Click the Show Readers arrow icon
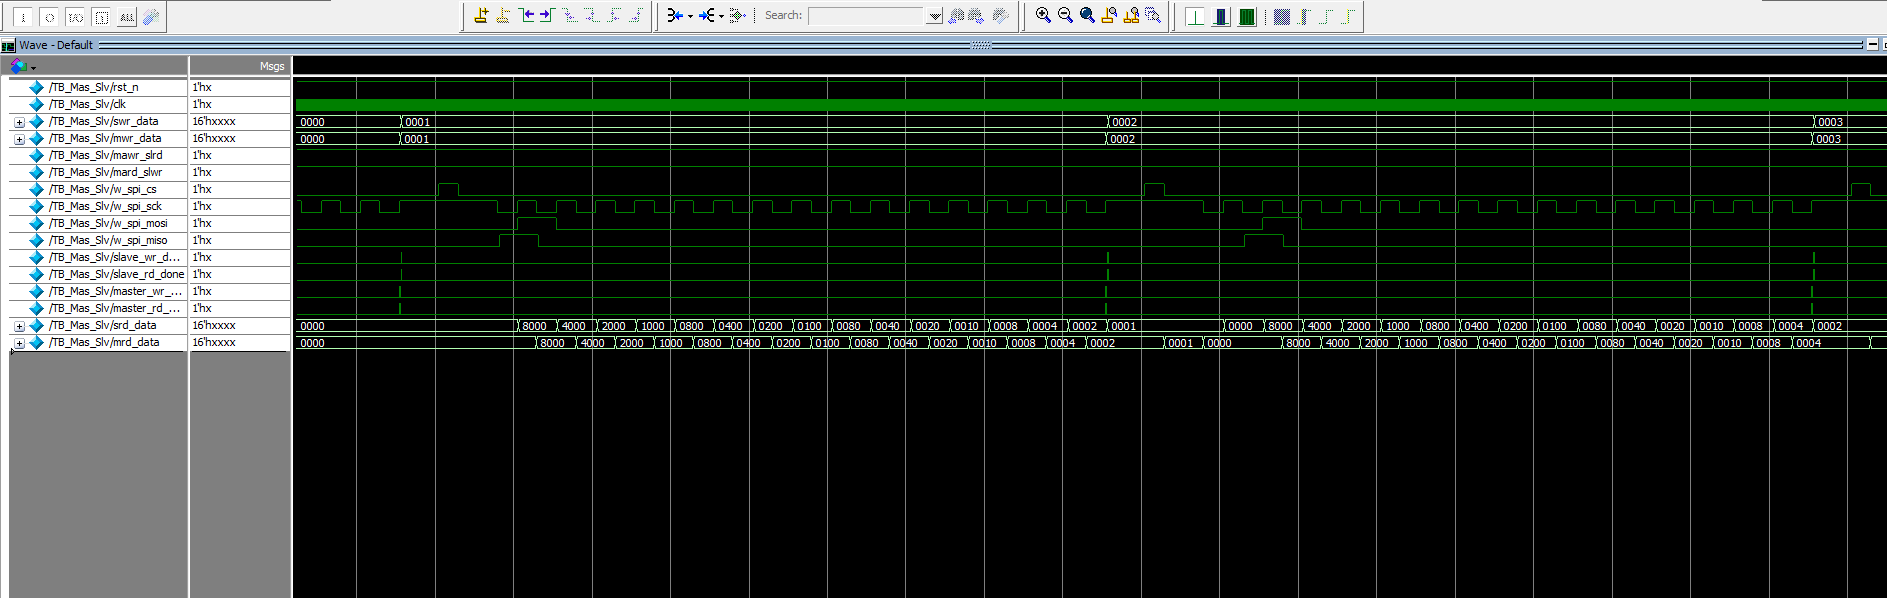Image resolution: width=1887 pixels, height=598 pixels. (706, 15)
